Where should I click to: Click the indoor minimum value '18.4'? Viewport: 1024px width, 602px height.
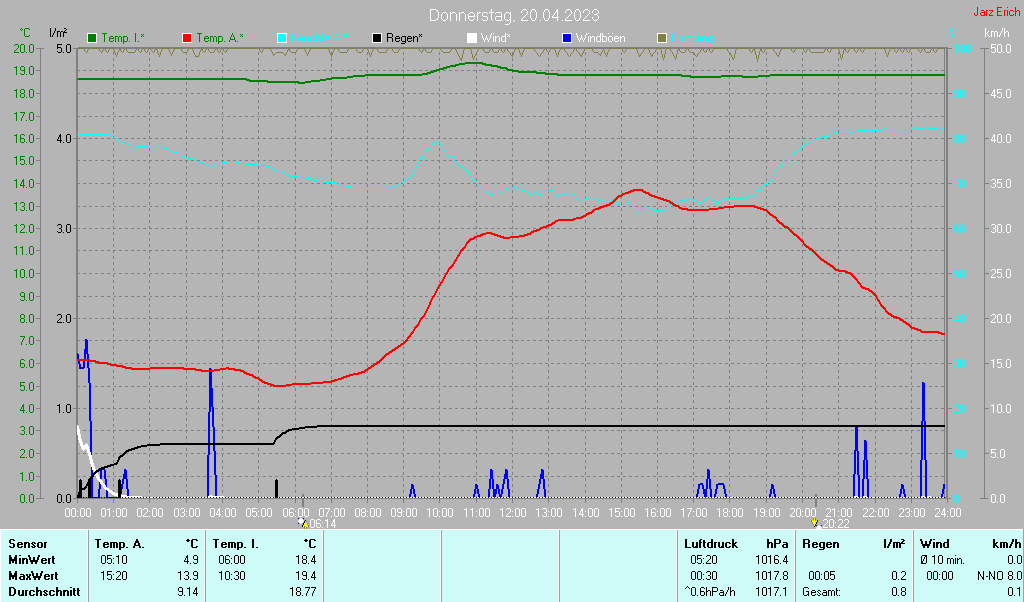[x=306, y=560]
